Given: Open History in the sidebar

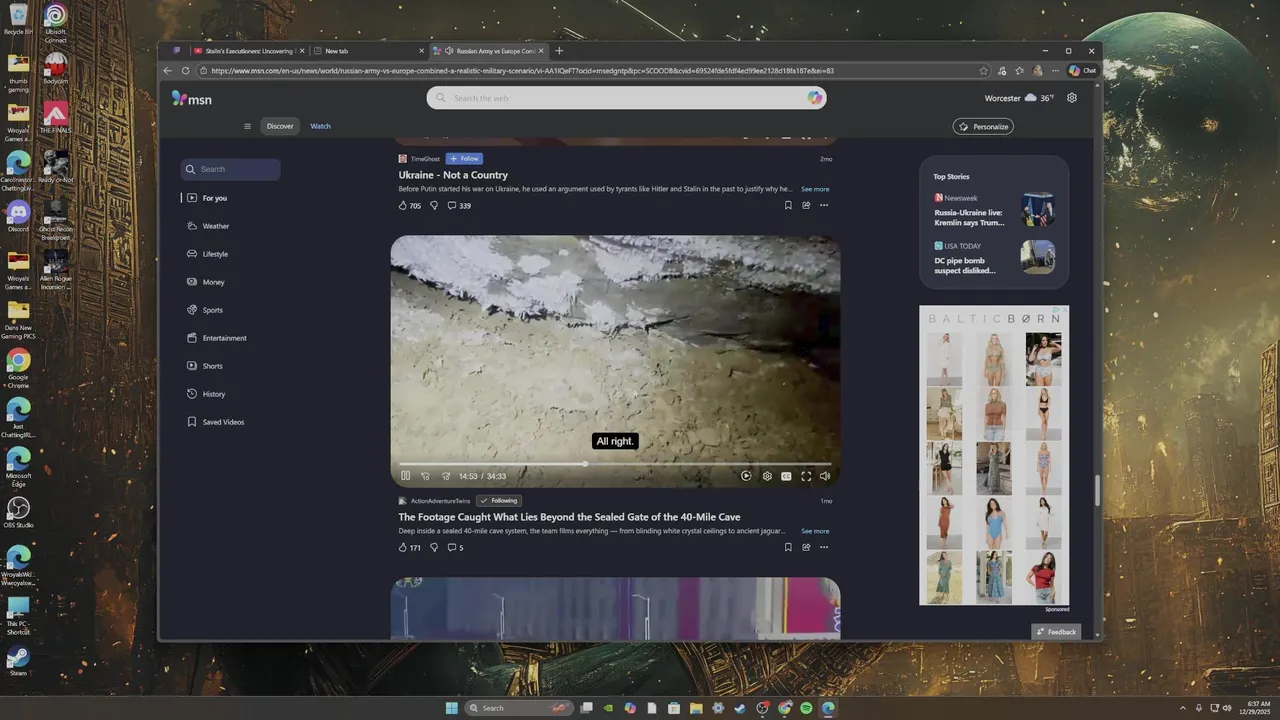Looking at the screenshot, I should point(214,394).
